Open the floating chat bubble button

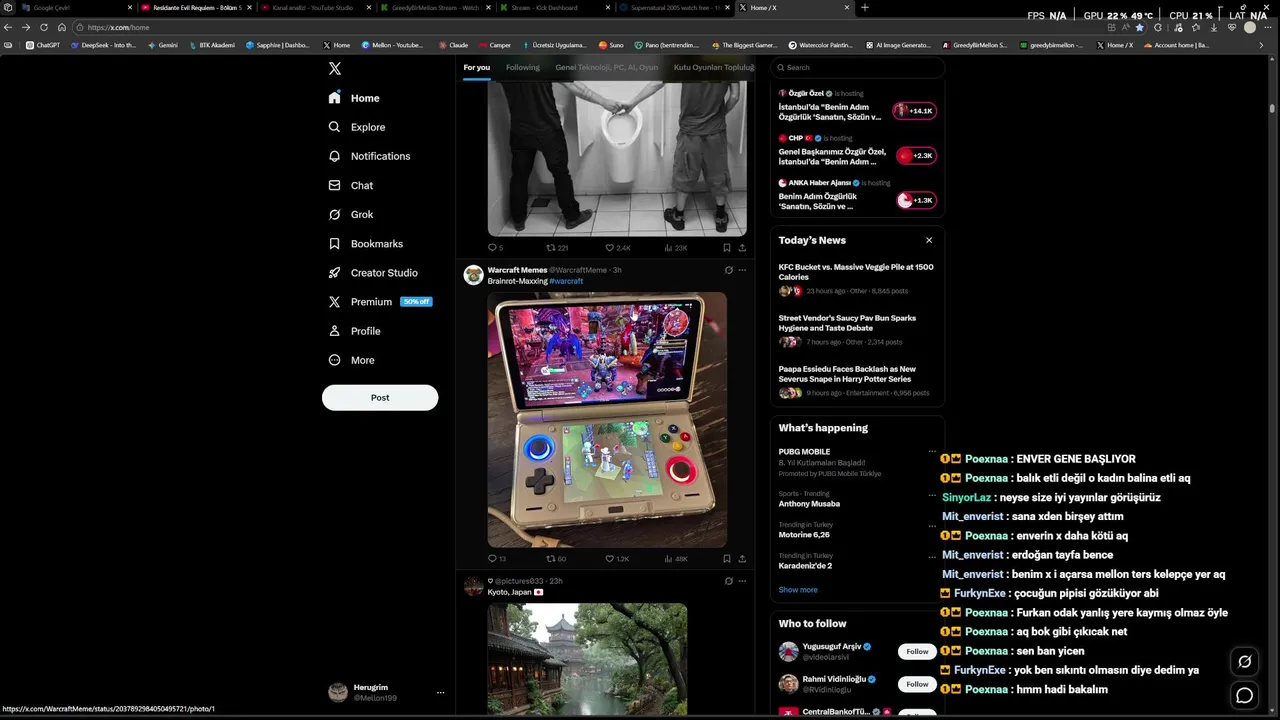click(1244, 695)
